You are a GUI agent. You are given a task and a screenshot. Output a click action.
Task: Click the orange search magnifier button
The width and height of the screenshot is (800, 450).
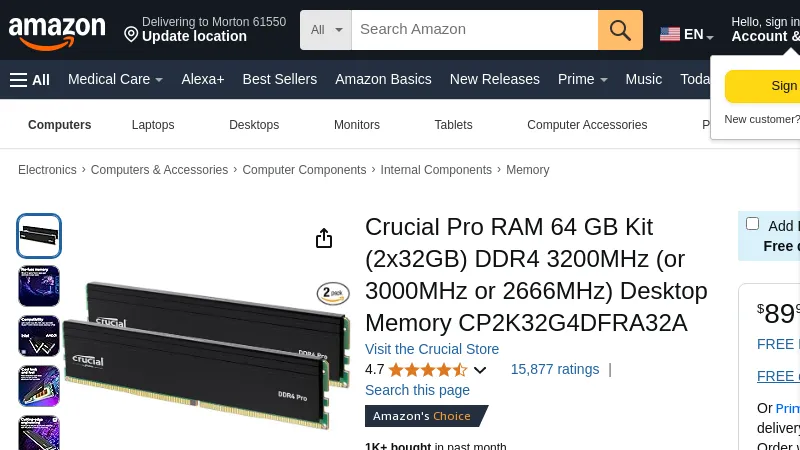coord(620,30)
